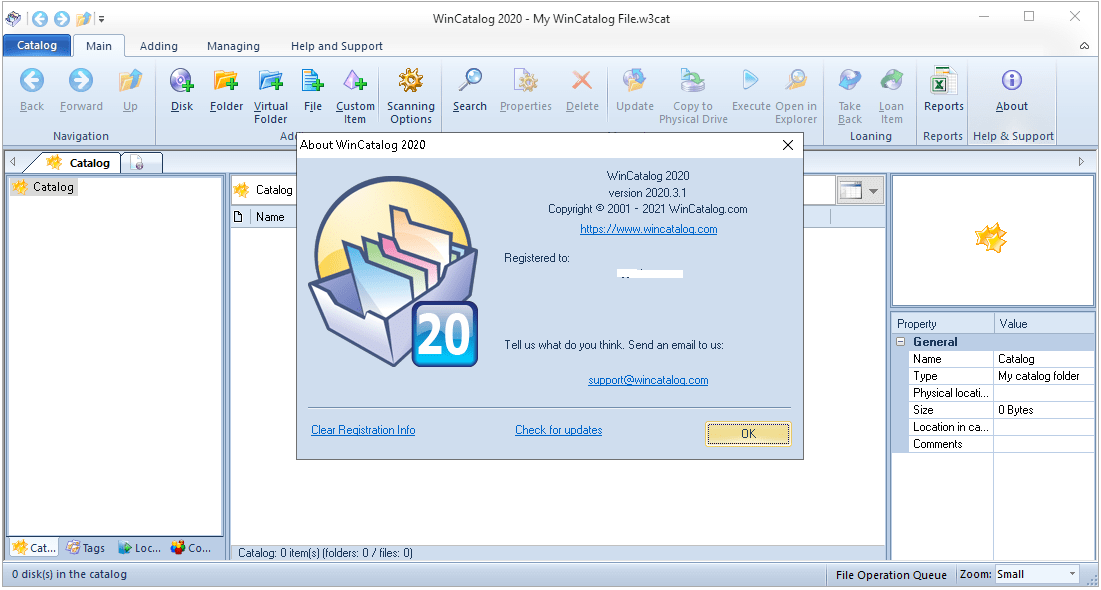Create a Virtual Folder
This screenshot has height=590, width=1101.
point(270,97)
